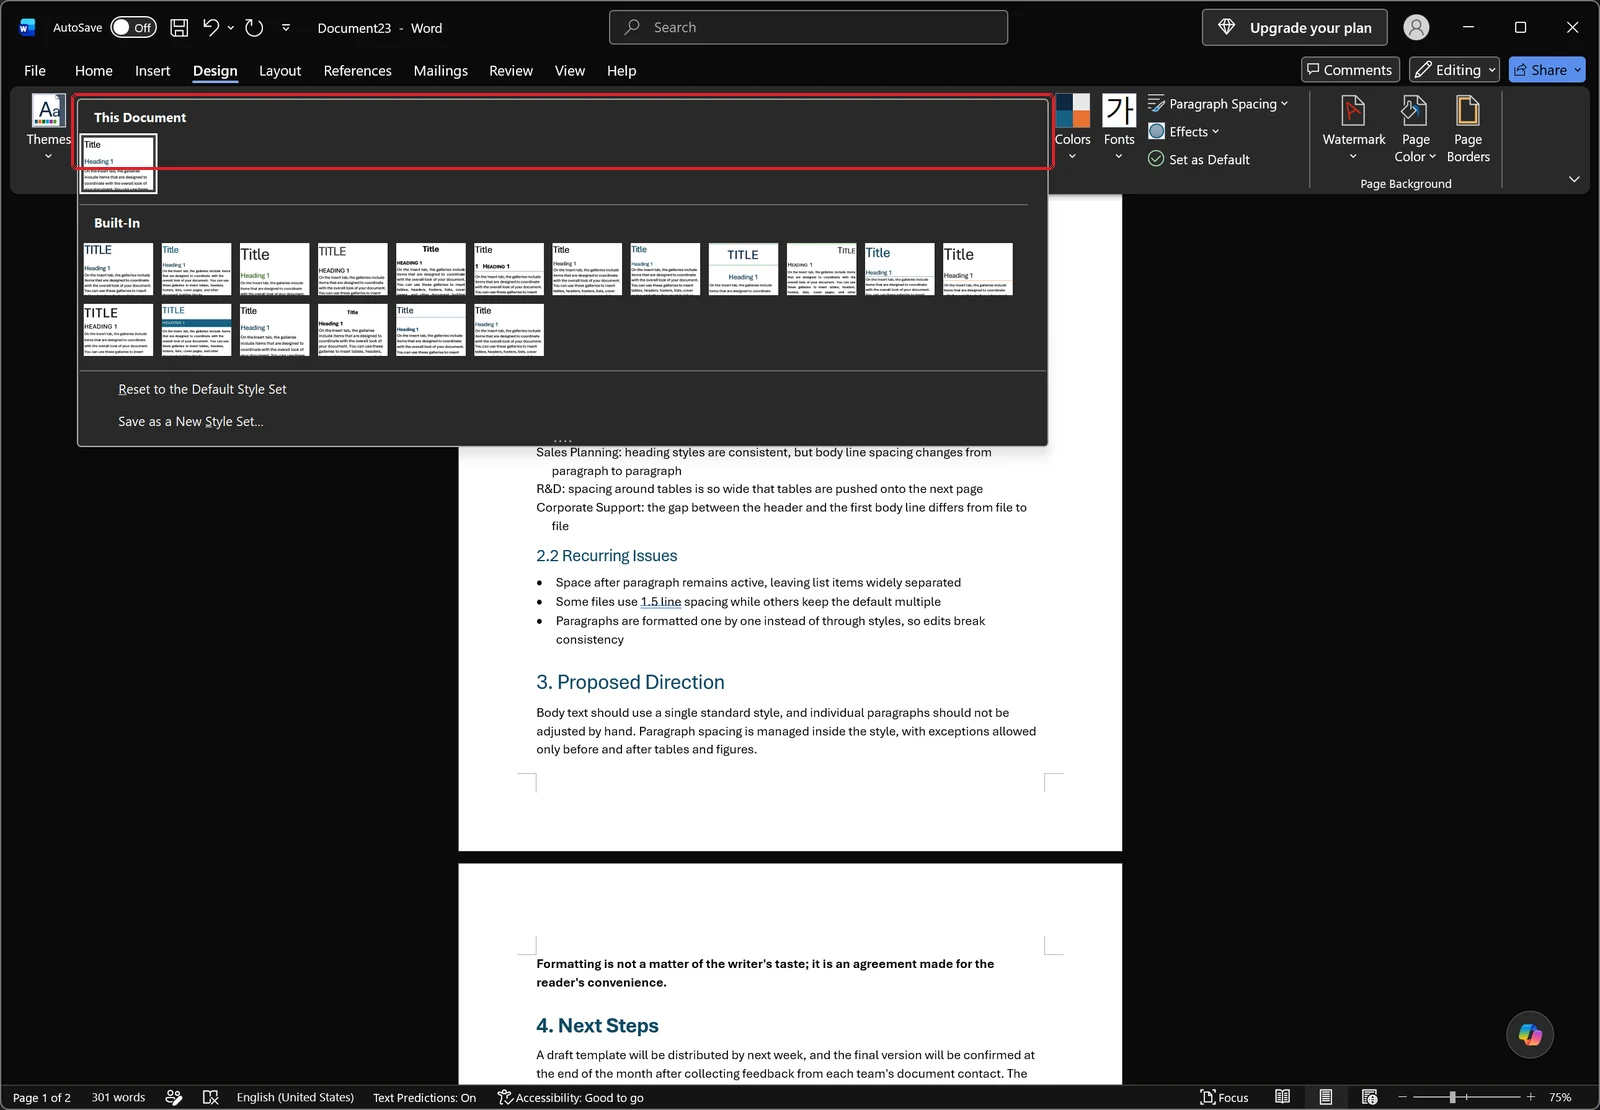Switch to the Home tab
Viewport: 1600px width, 1110px height.
coord(93,71)
